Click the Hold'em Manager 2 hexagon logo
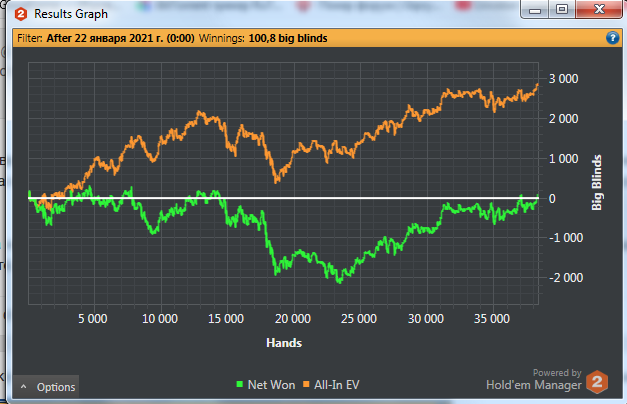 click(597, 382)
